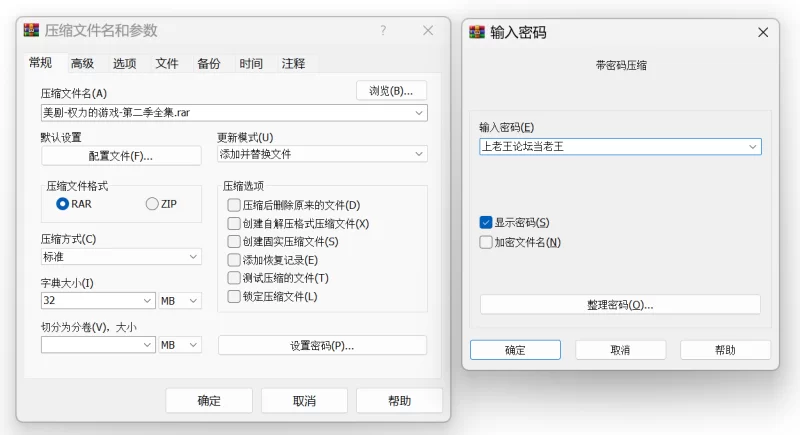This screenshot has width=800, height=435.
Task: Expand the password history dropdown arrow
Action: (x=752, y=147)
